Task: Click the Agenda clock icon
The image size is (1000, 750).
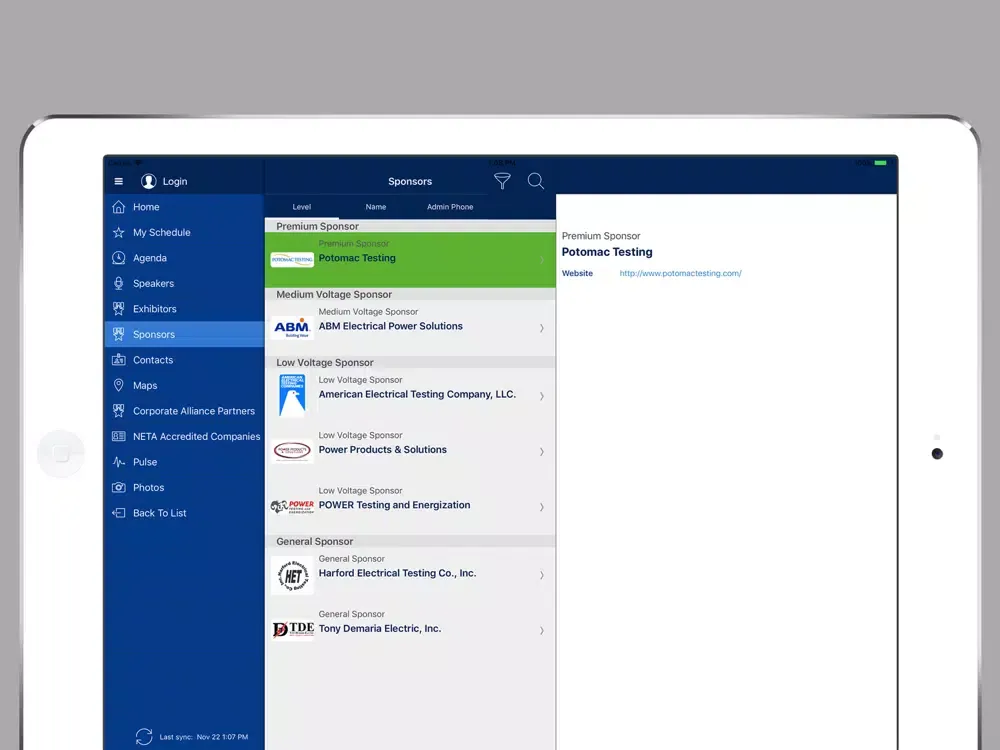Action: tap(119, 258)
